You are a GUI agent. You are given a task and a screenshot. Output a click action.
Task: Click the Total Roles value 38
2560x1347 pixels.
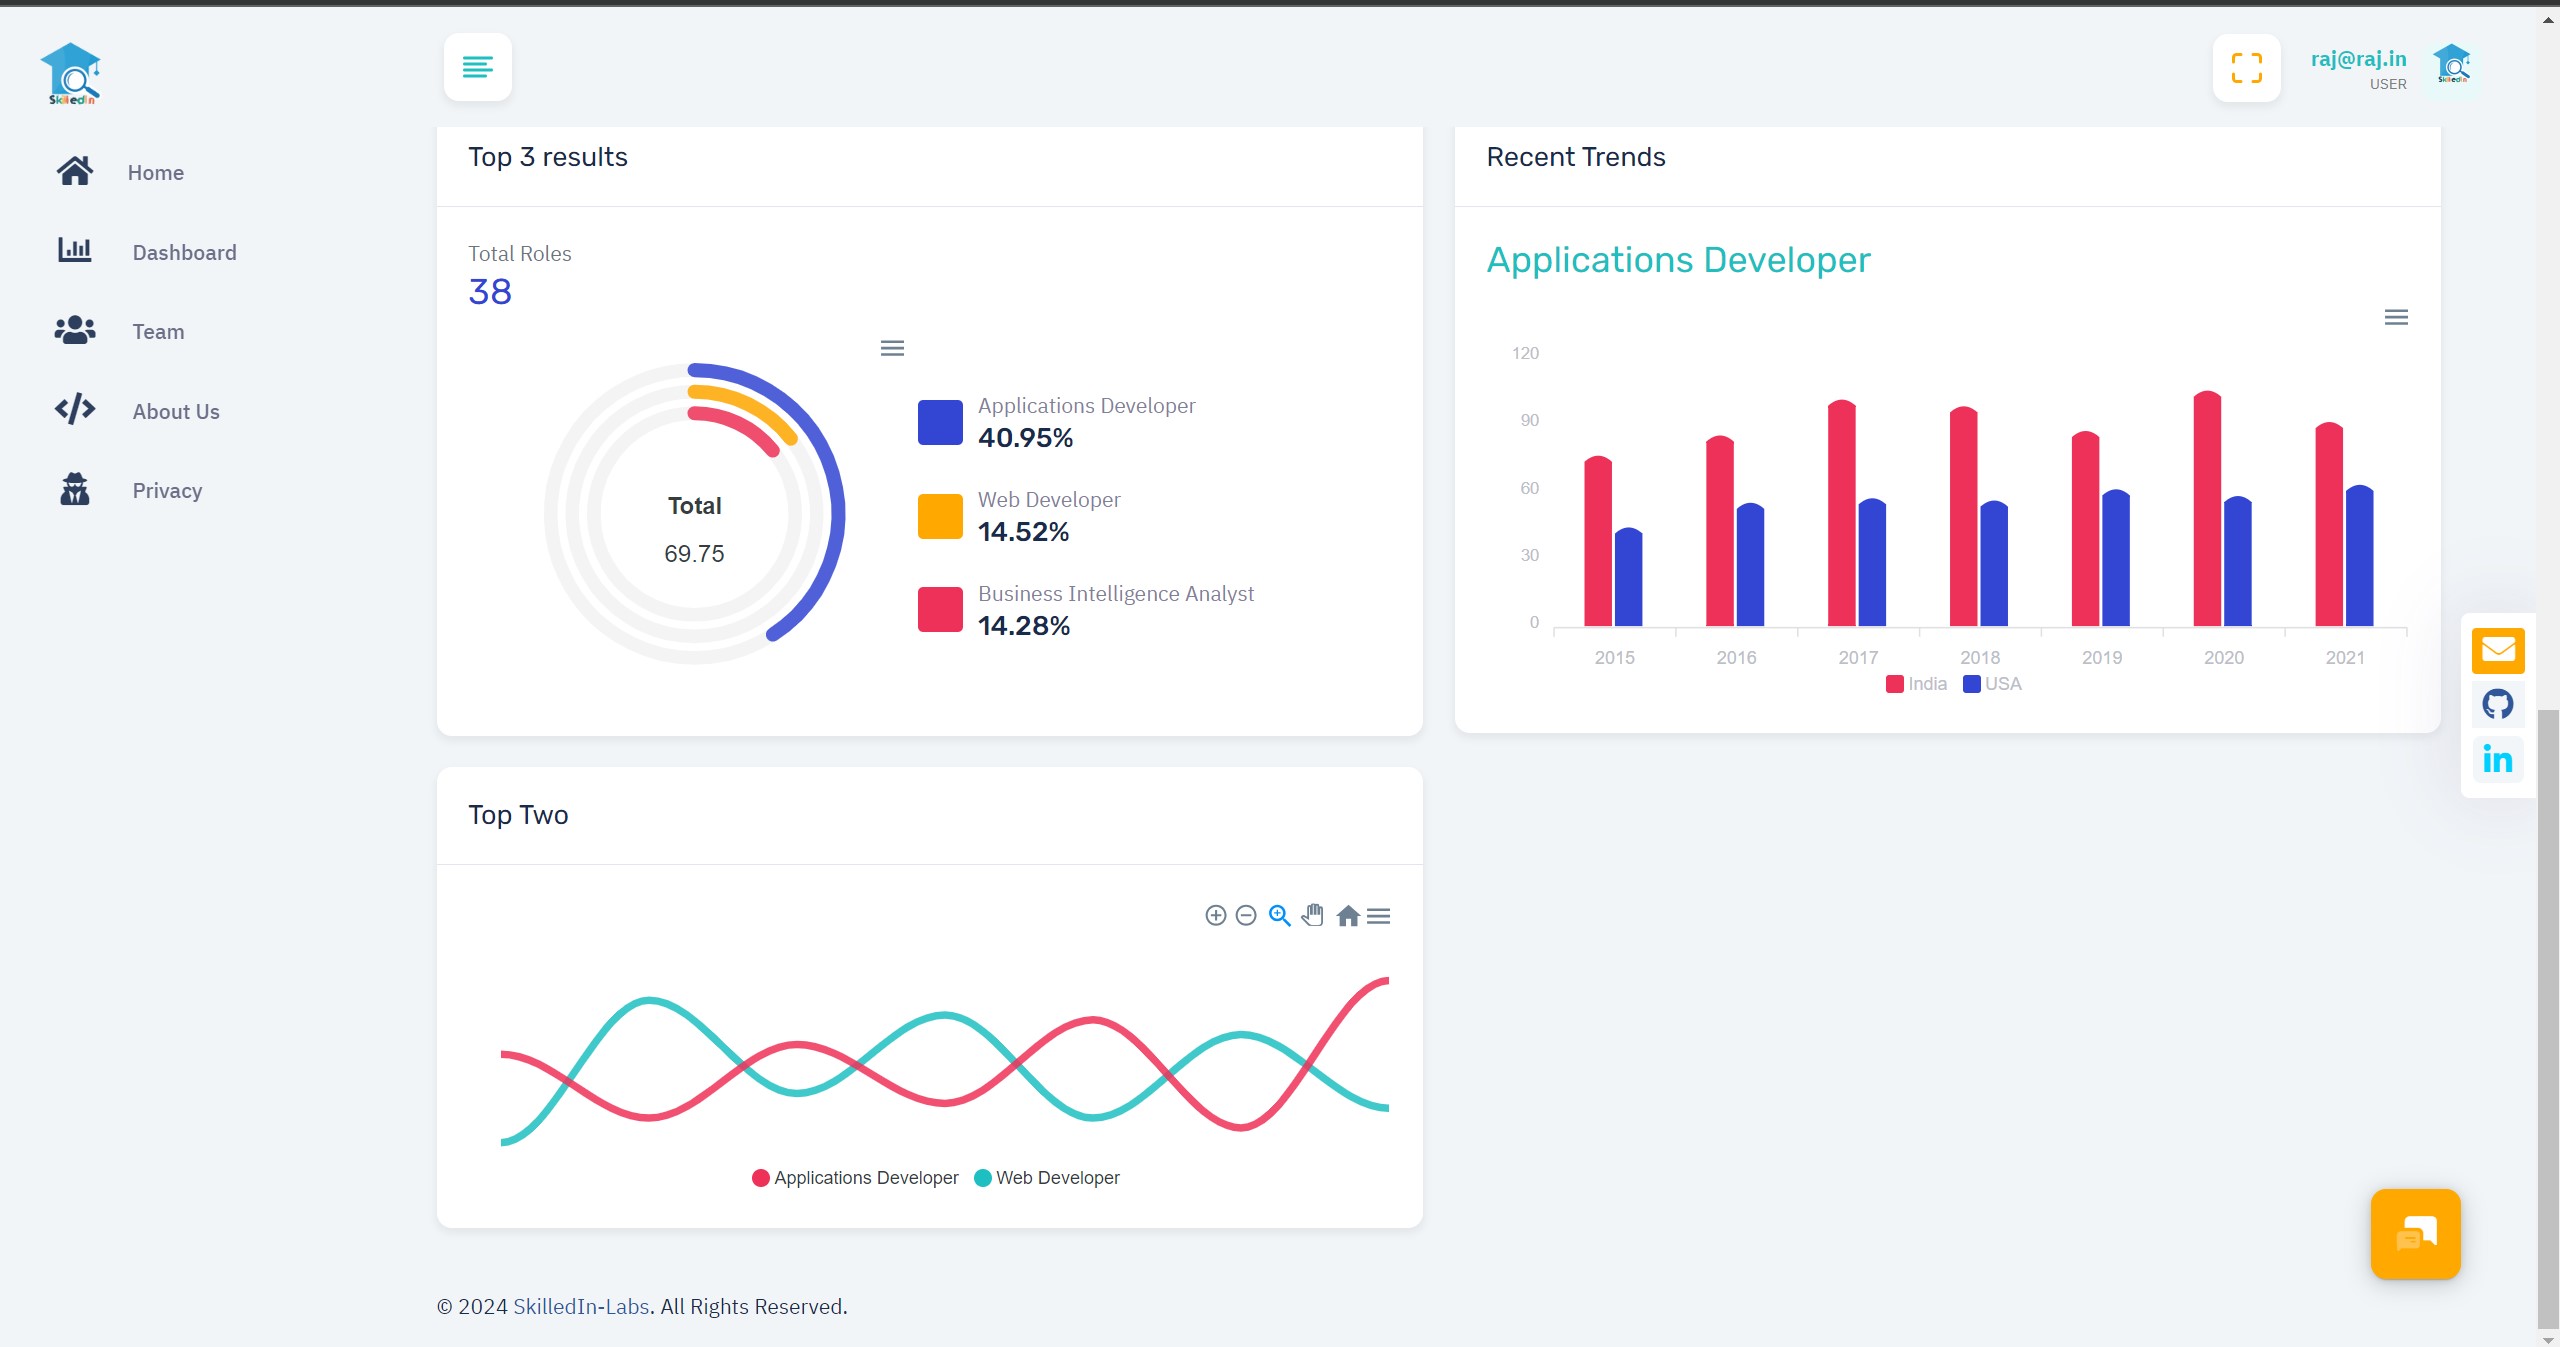tap(490, 291)
